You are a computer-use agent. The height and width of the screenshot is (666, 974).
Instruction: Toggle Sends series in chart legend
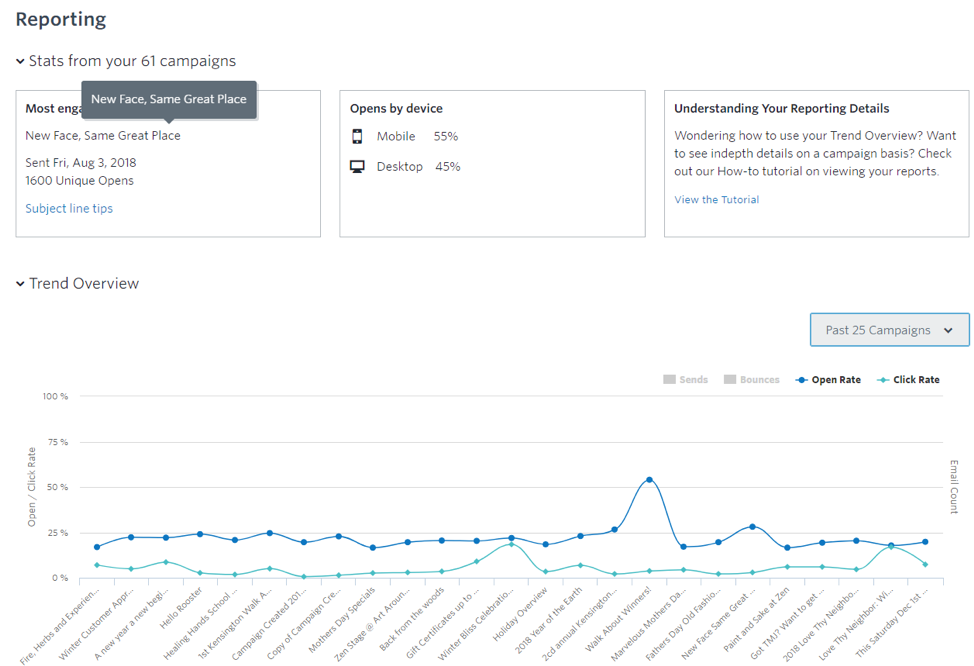(685, 380)
